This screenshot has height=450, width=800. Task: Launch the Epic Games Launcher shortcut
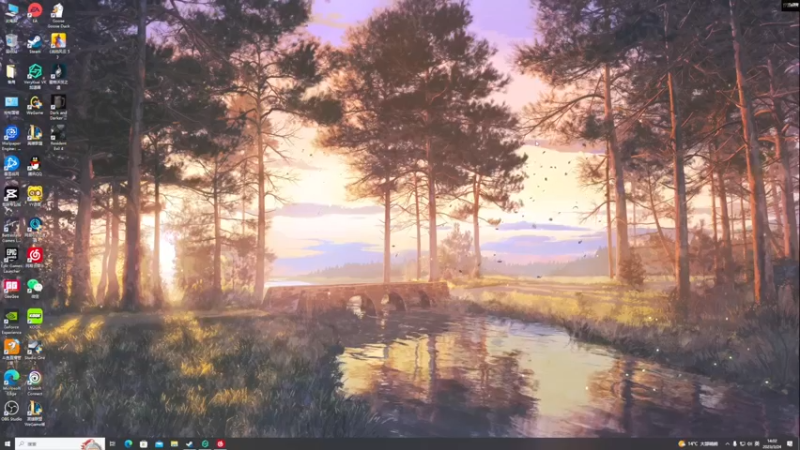coord(11,260)
